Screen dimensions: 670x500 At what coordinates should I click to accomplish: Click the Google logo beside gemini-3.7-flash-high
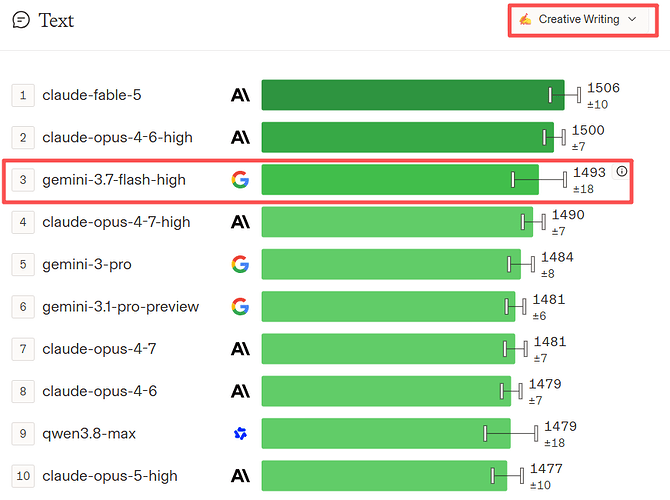(240, 179)
